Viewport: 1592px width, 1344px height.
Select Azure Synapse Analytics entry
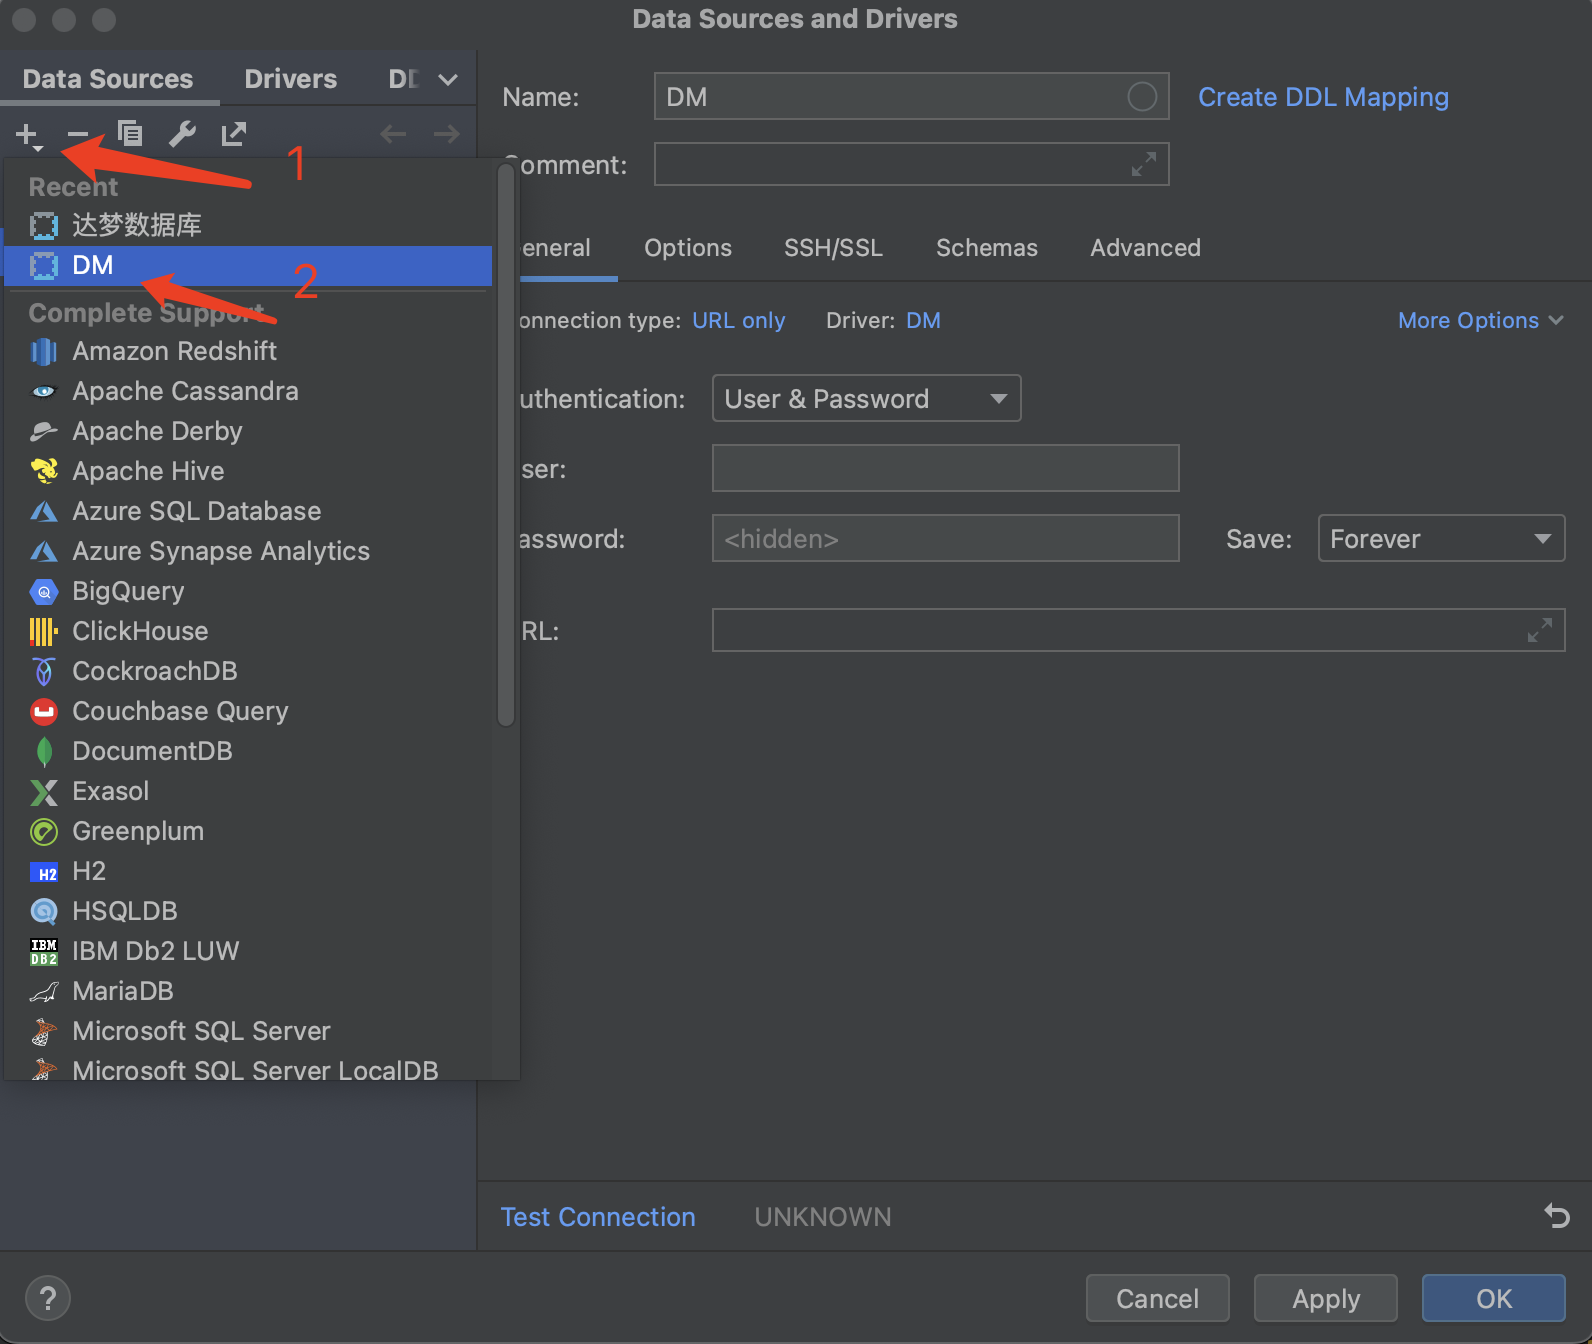pyautogui.click(x=248, y=551)
